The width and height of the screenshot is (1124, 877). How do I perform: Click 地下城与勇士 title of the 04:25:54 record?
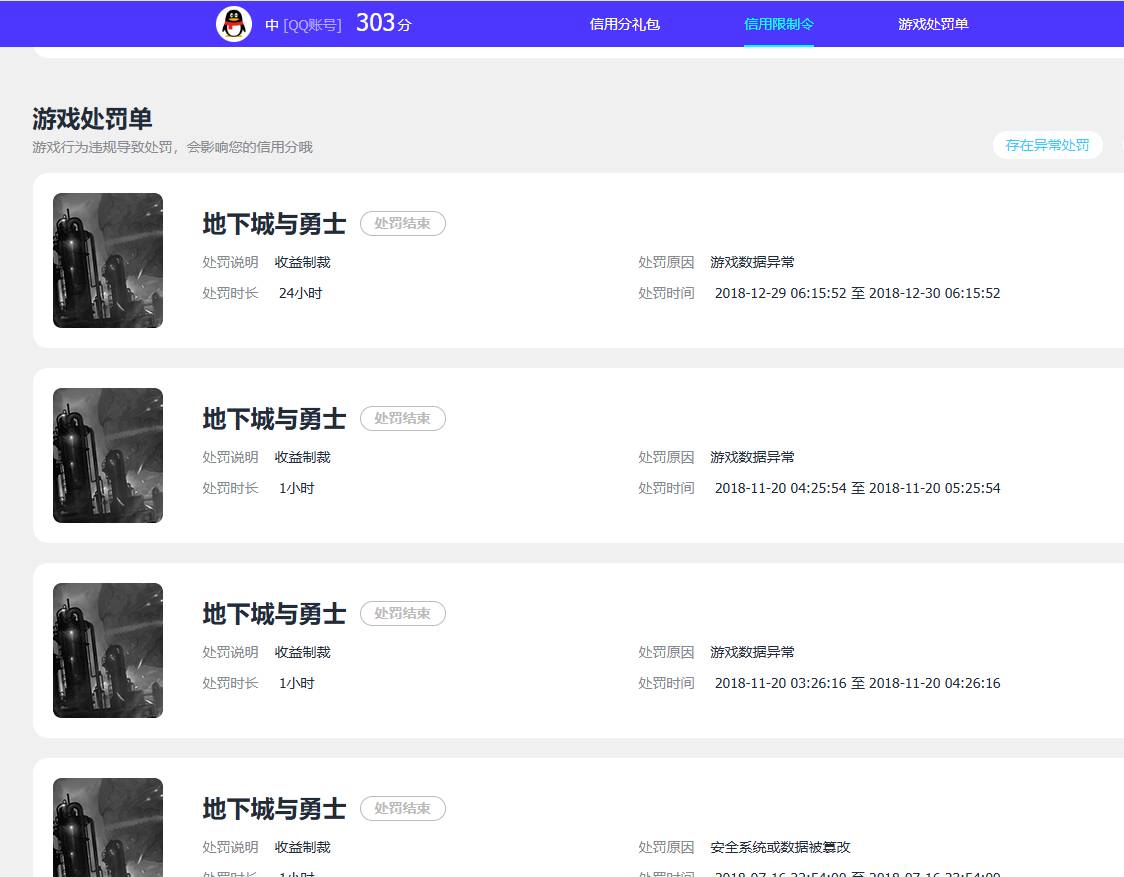coord(274,419)
